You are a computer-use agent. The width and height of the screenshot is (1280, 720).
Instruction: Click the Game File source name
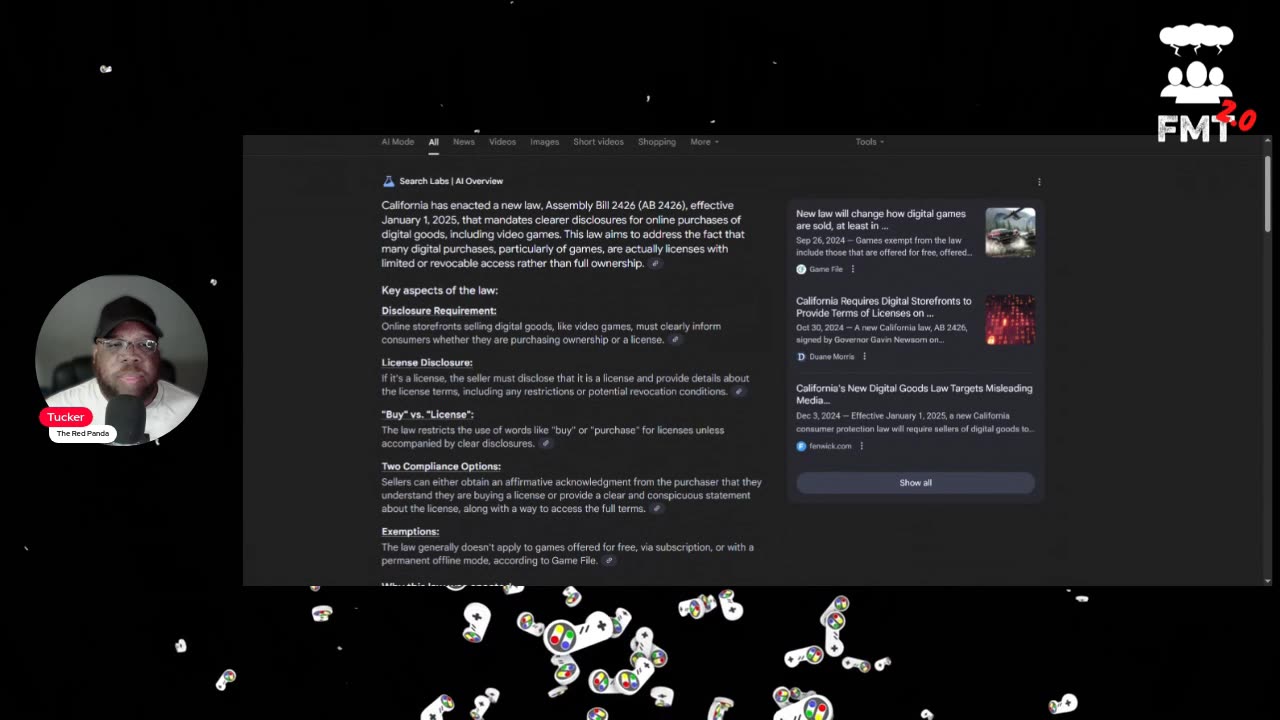[x=826, y=270]
